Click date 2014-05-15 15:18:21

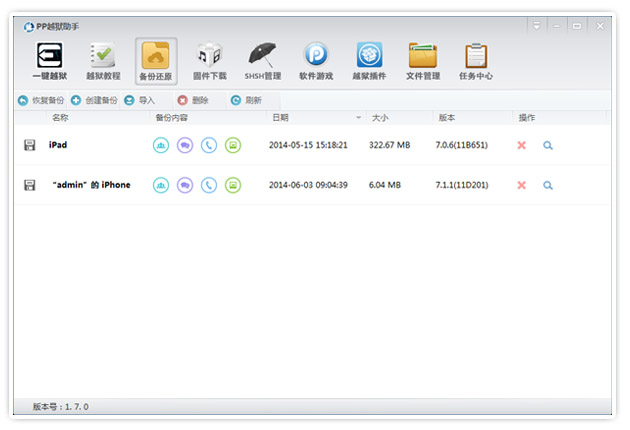click(308, 145)
